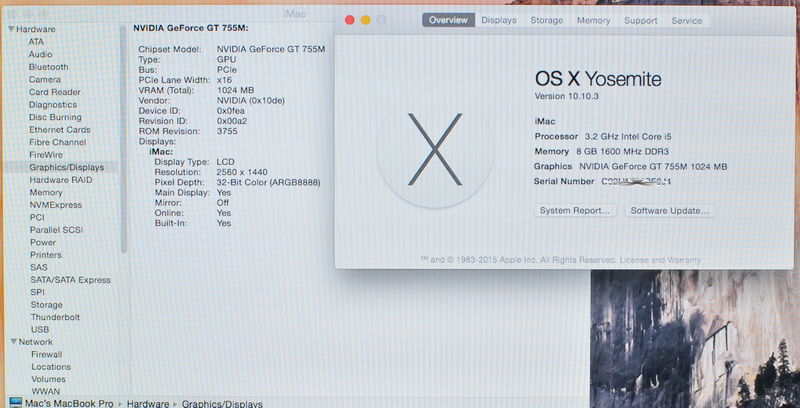
Task: Click the Software Update button
Action: [x=670, y=211]
